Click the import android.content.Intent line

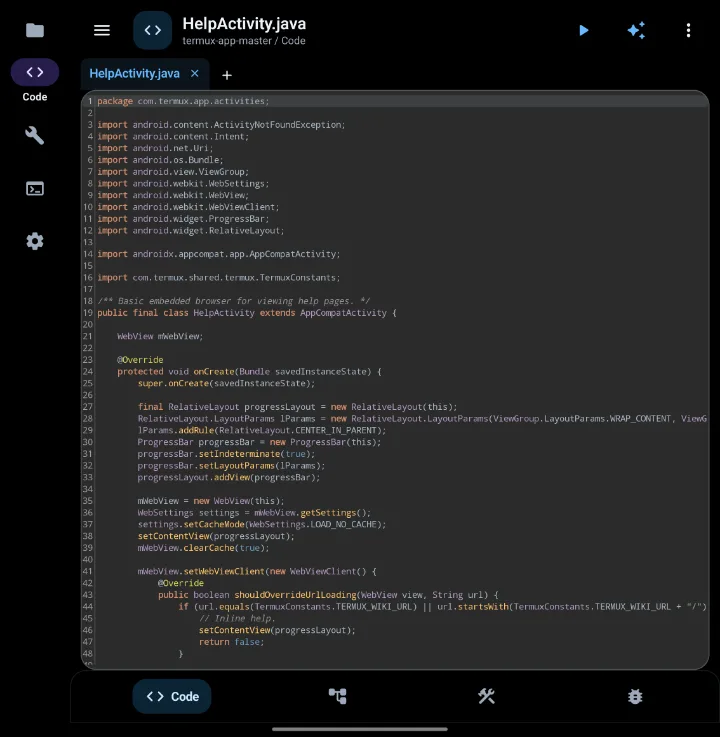tap(173, 136)
